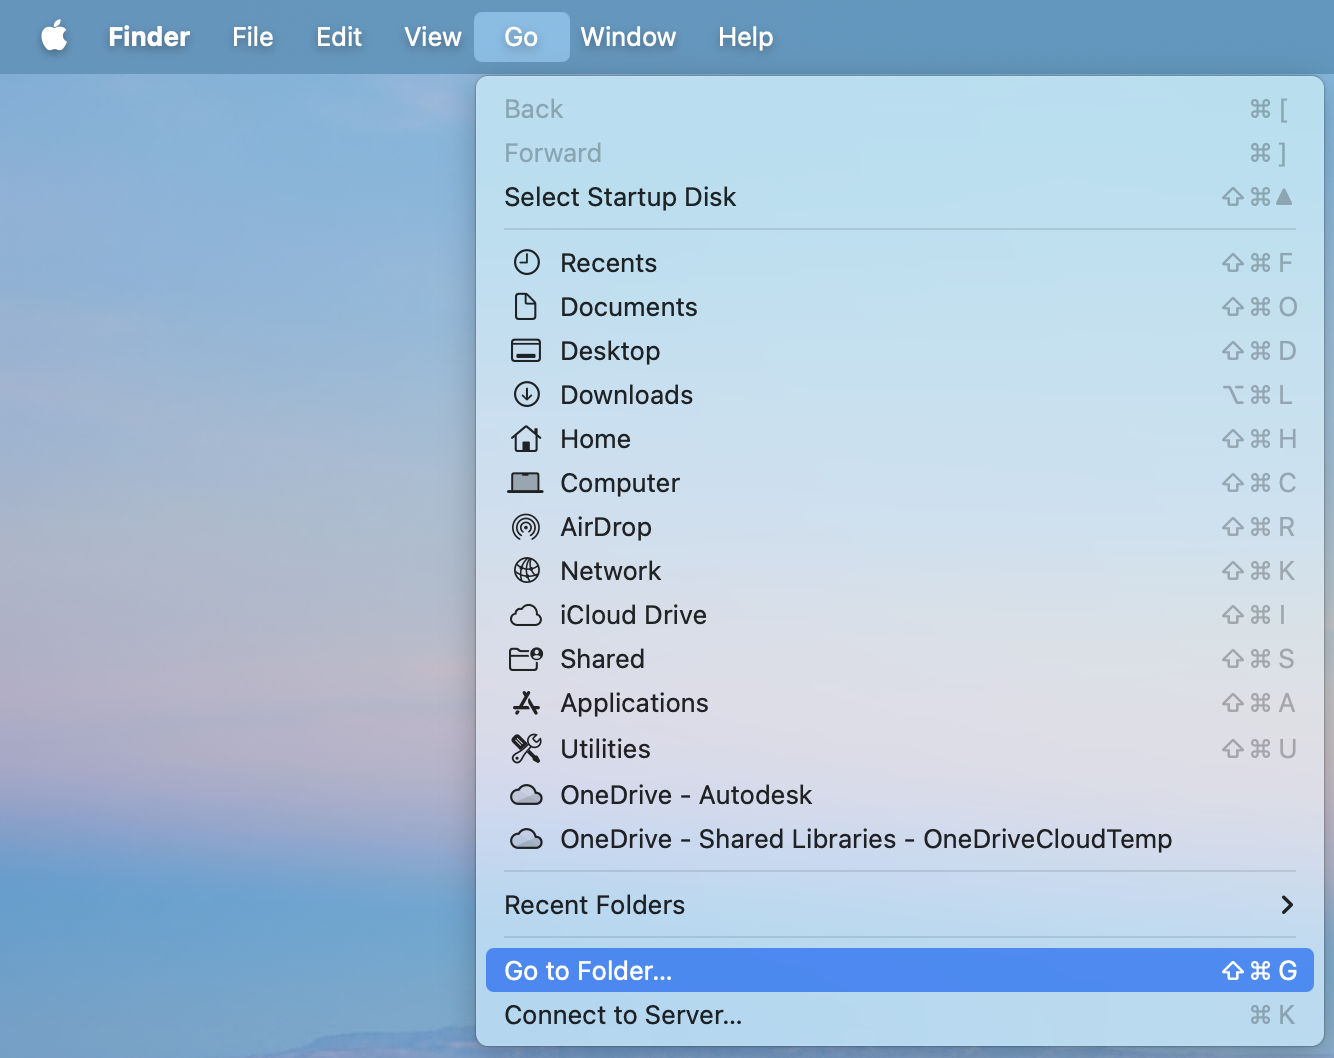Click the Apple menu logo

pos(55,36)
